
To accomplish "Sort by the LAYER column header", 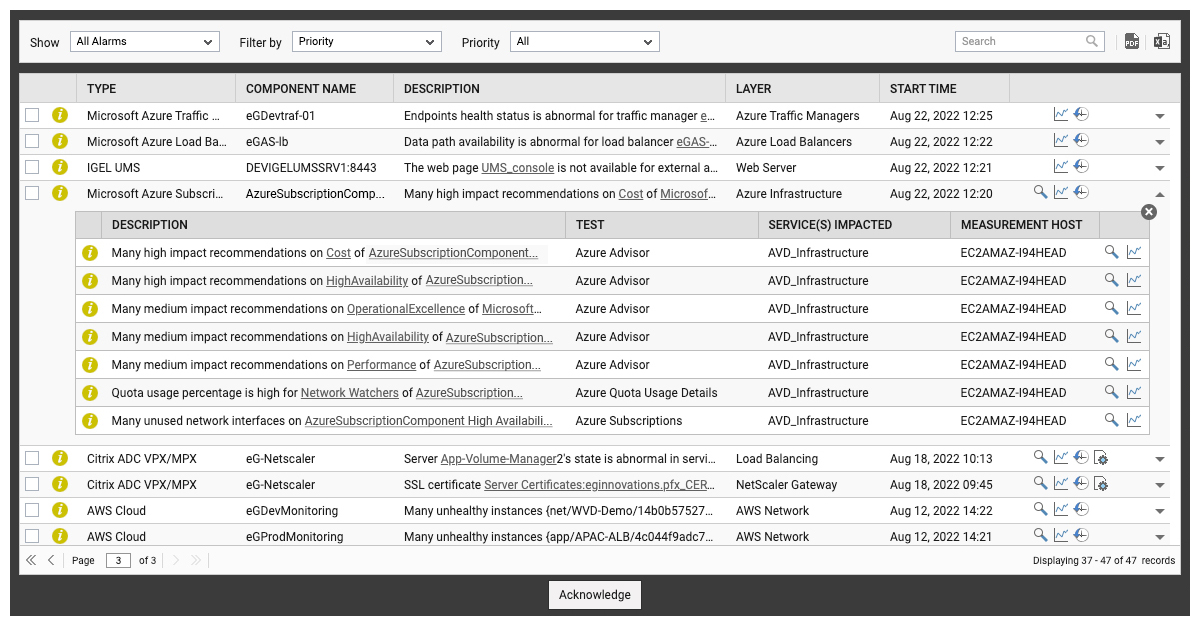I will (802, 88).
